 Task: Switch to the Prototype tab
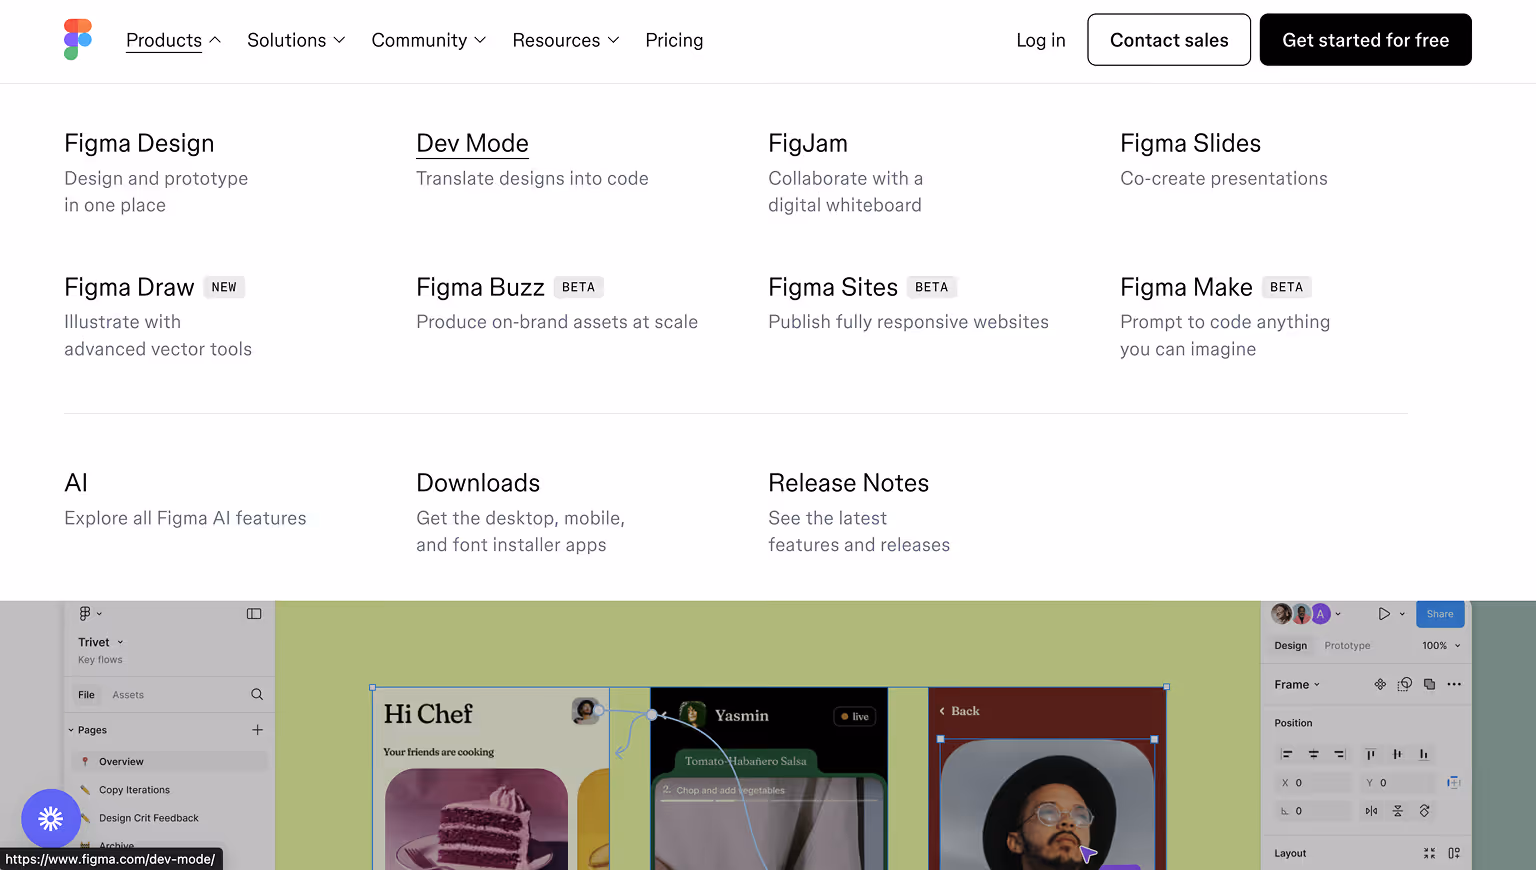tap(1347, 646)
